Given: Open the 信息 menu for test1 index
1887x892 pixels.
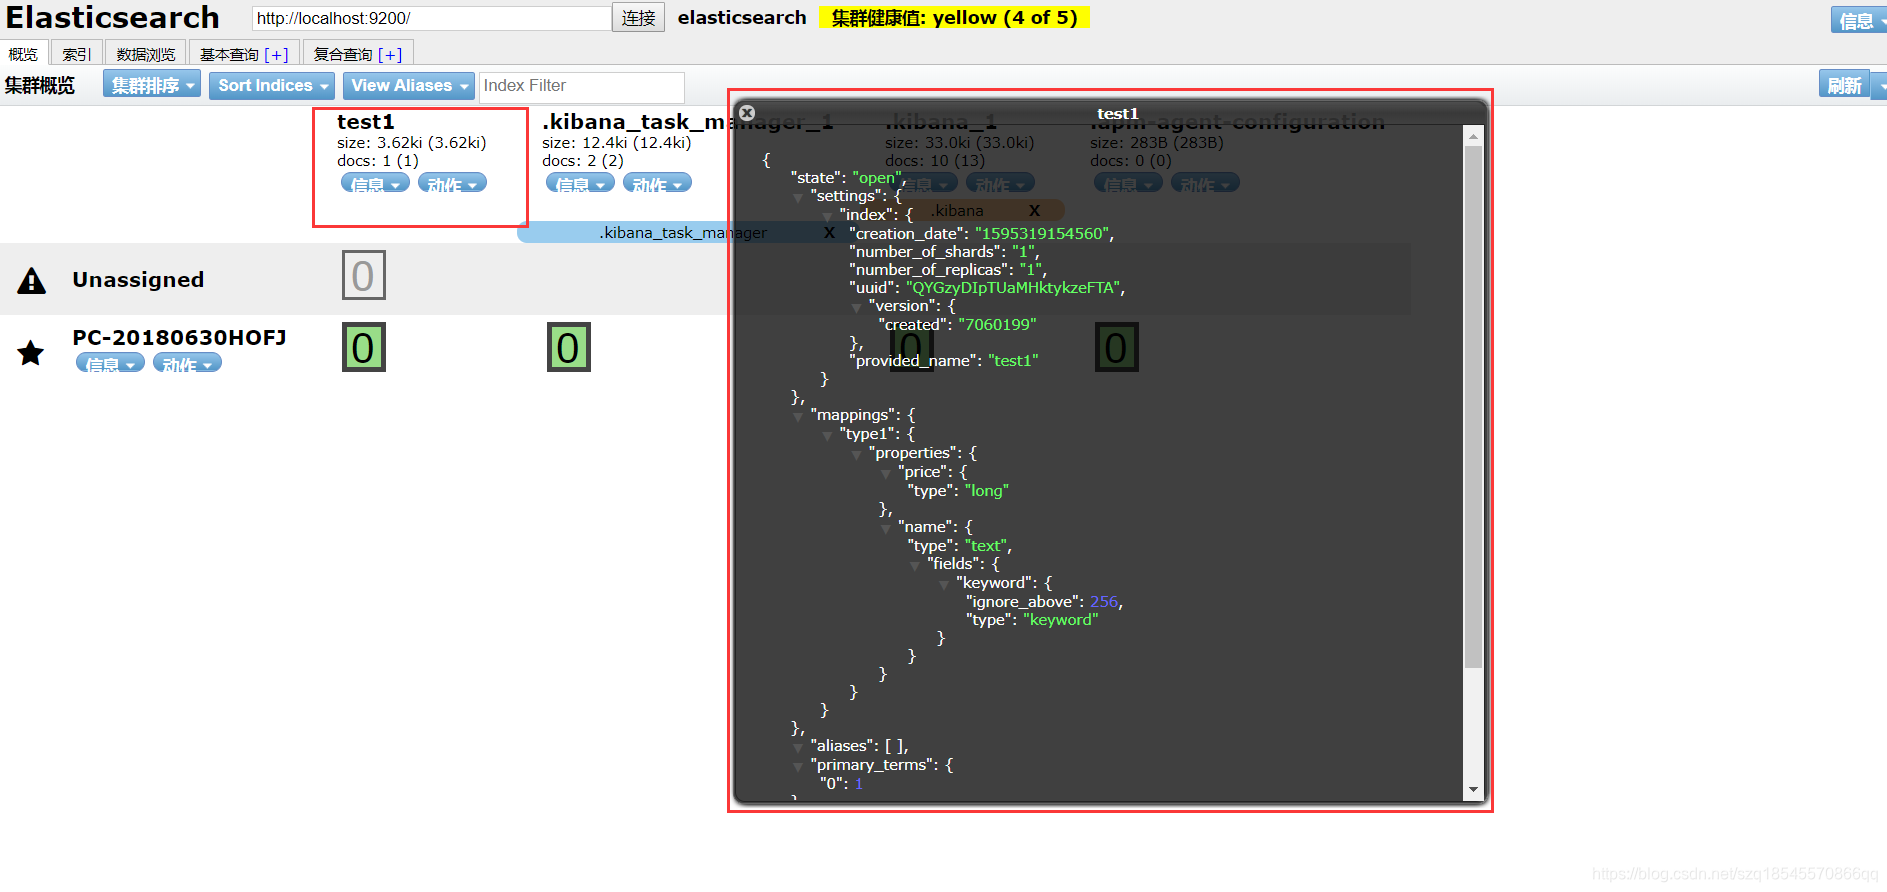Looking at the screenshot, I should [x=375, y=184].
